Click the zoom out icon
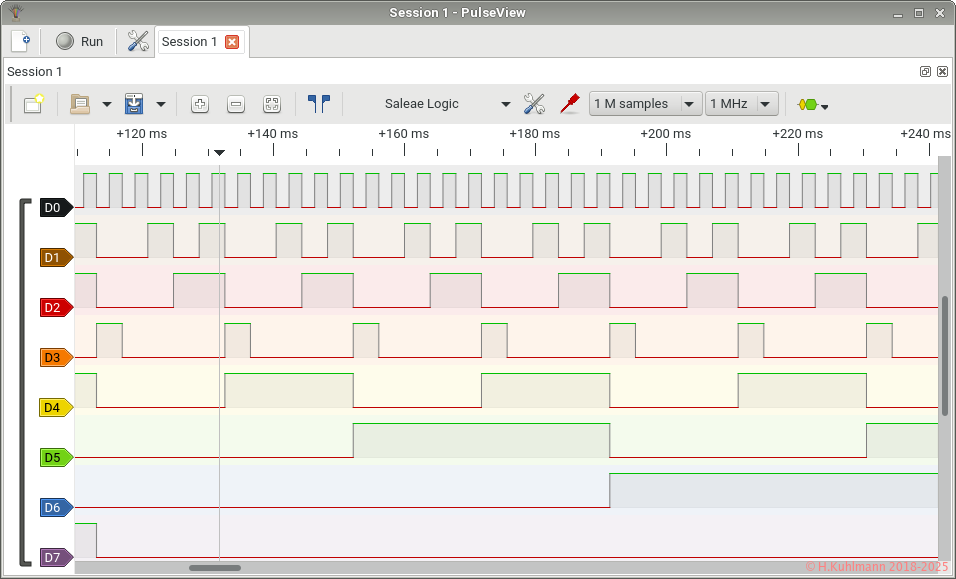The image size is (956, 579). coord(236,104)
